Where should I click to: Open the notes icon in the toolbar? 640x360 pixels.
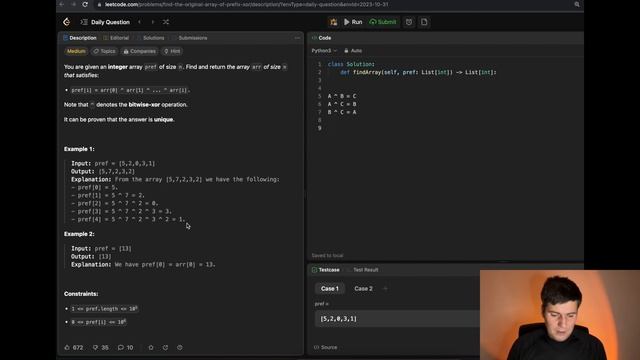point(424,22)
